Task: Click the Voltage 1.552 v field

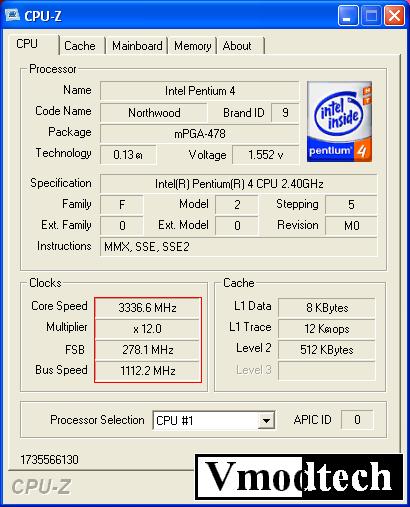Action: coord(265,155)
